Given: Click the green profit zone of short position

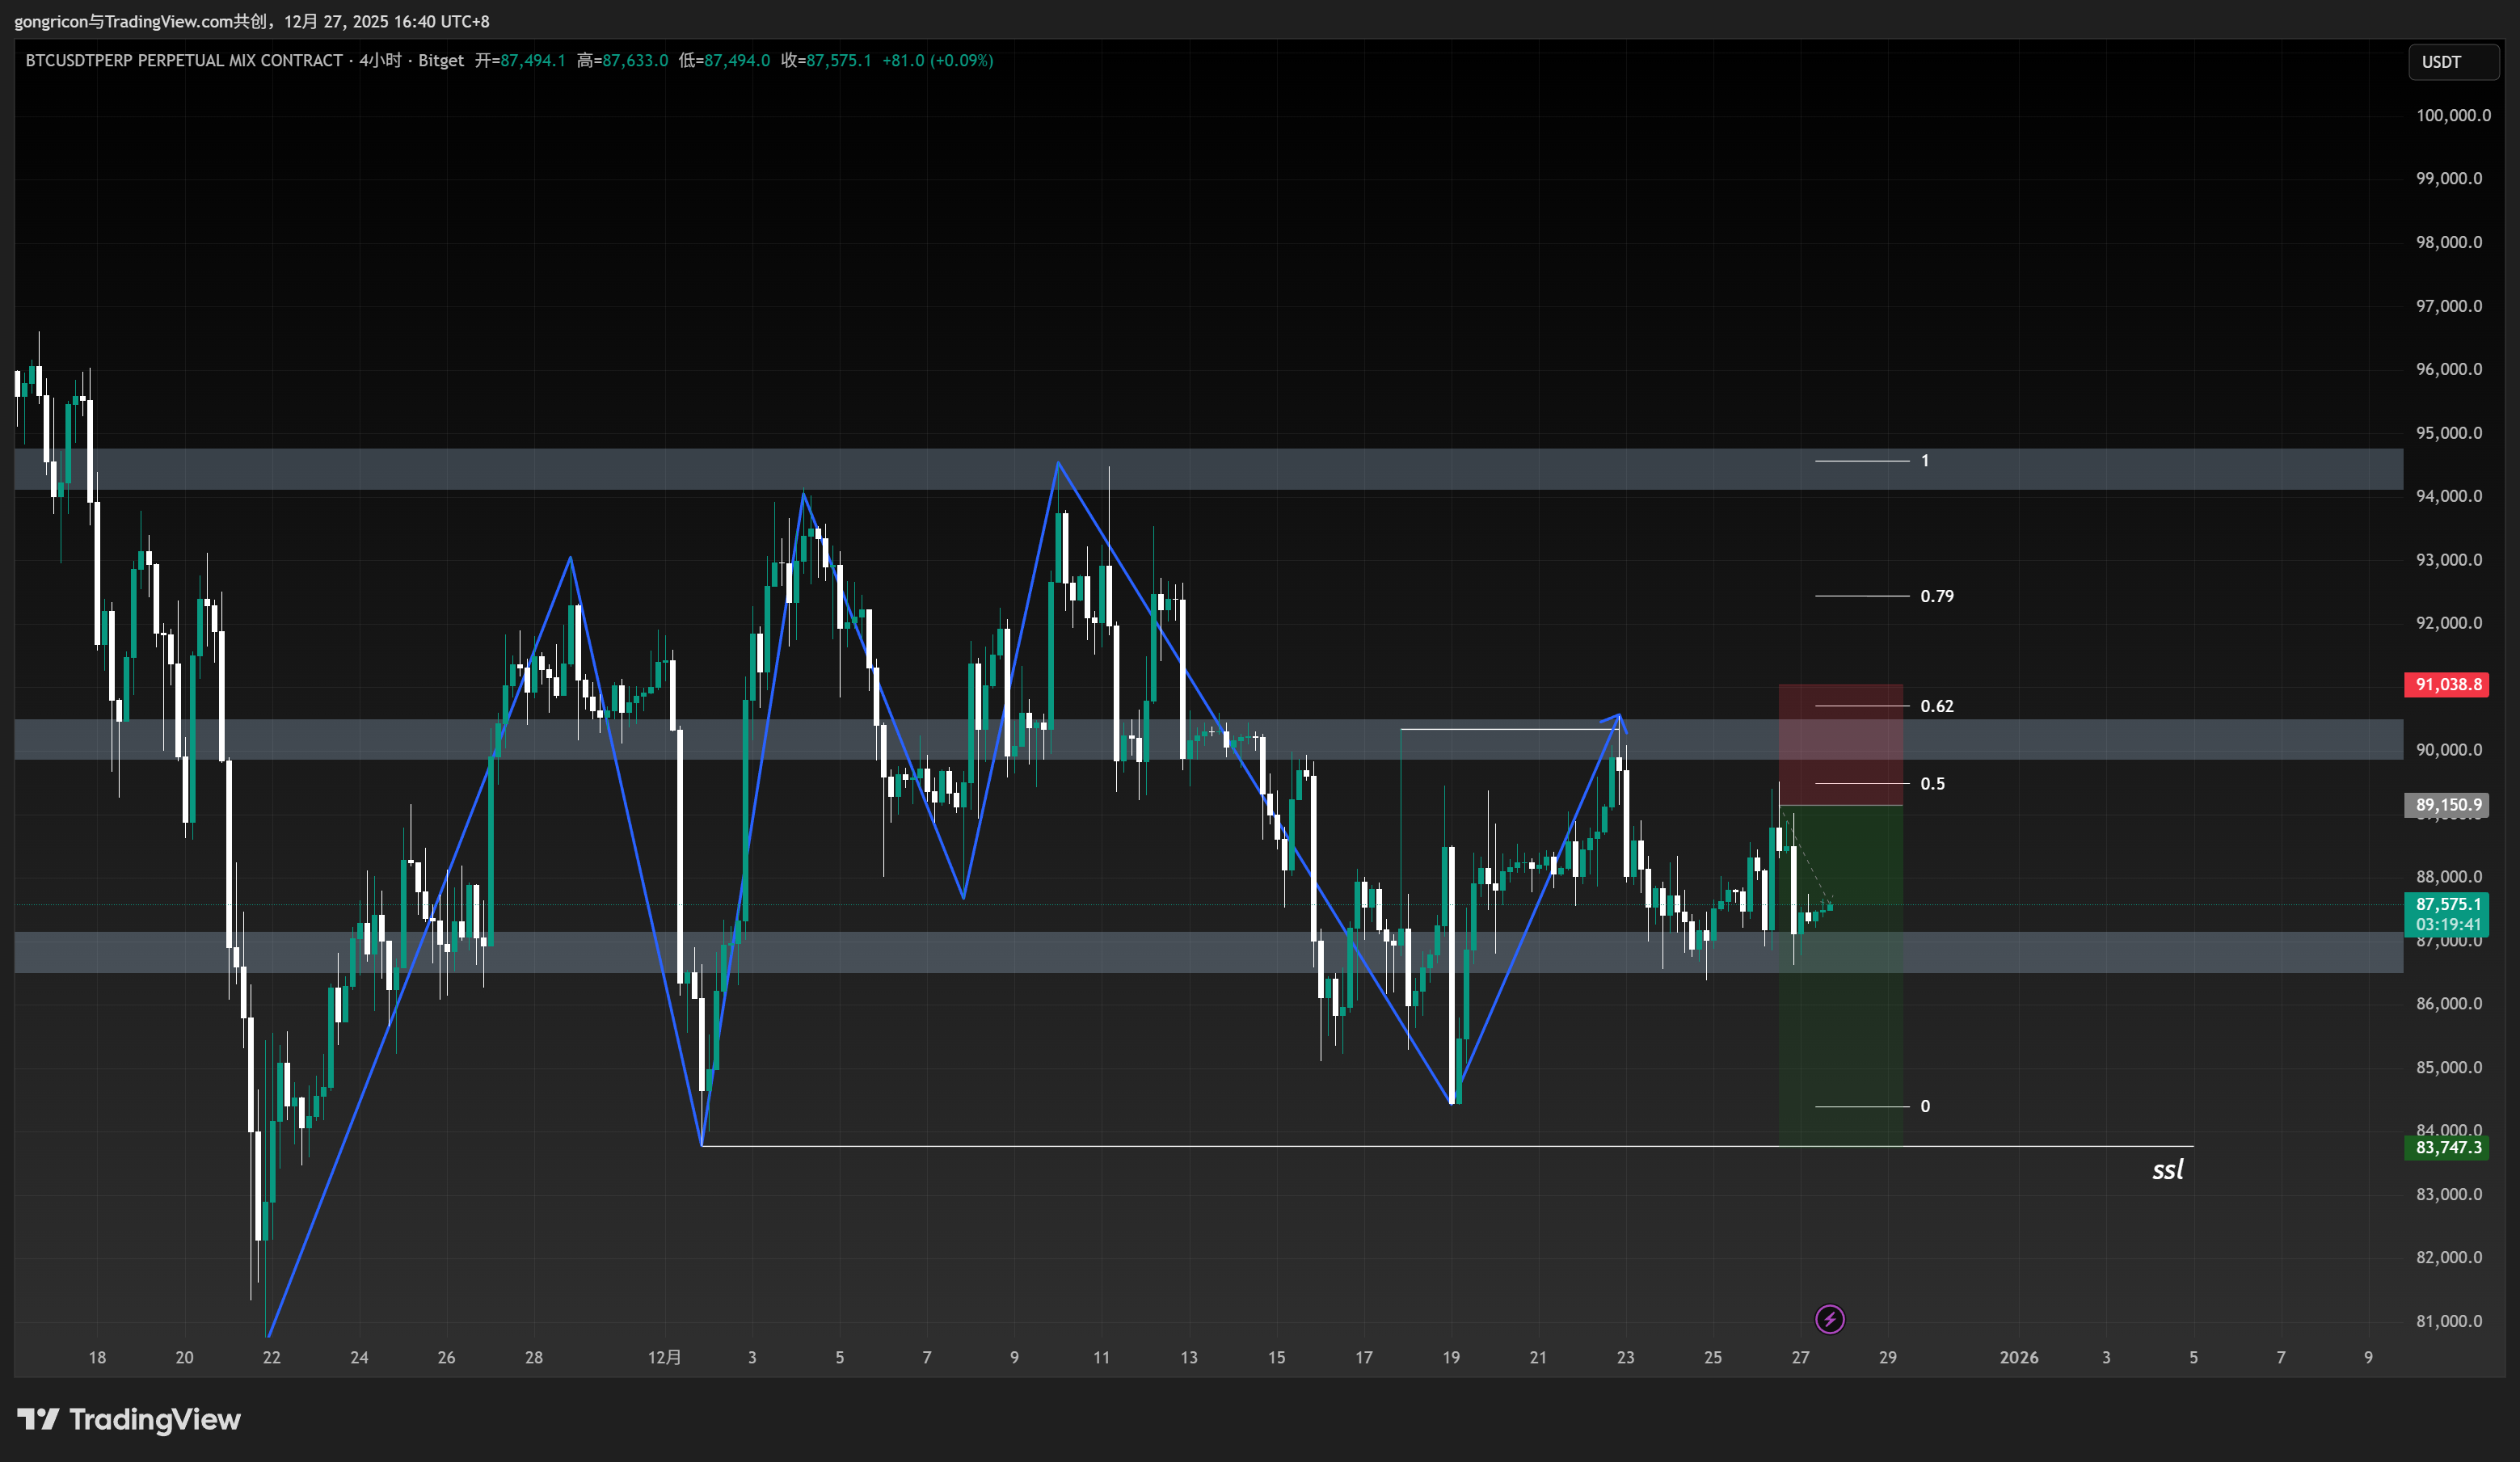Looking at the screenshot, I should [x=1840, y=976].
